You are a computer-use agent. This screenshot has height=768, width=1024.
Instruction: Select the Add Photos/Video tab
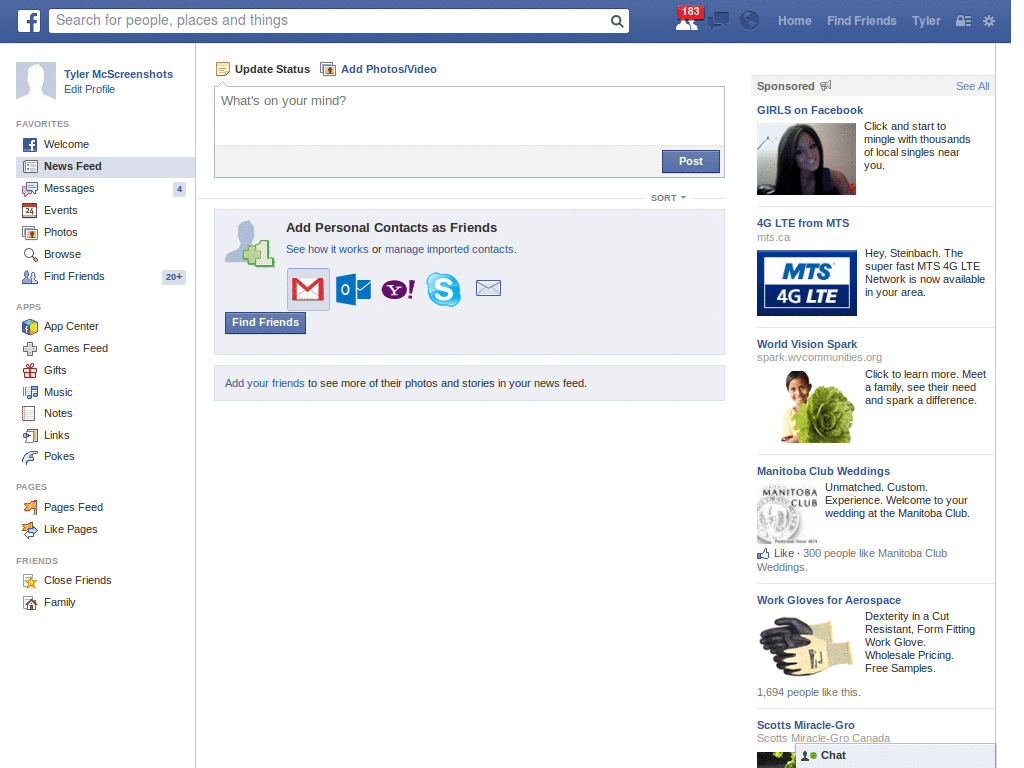379,69
